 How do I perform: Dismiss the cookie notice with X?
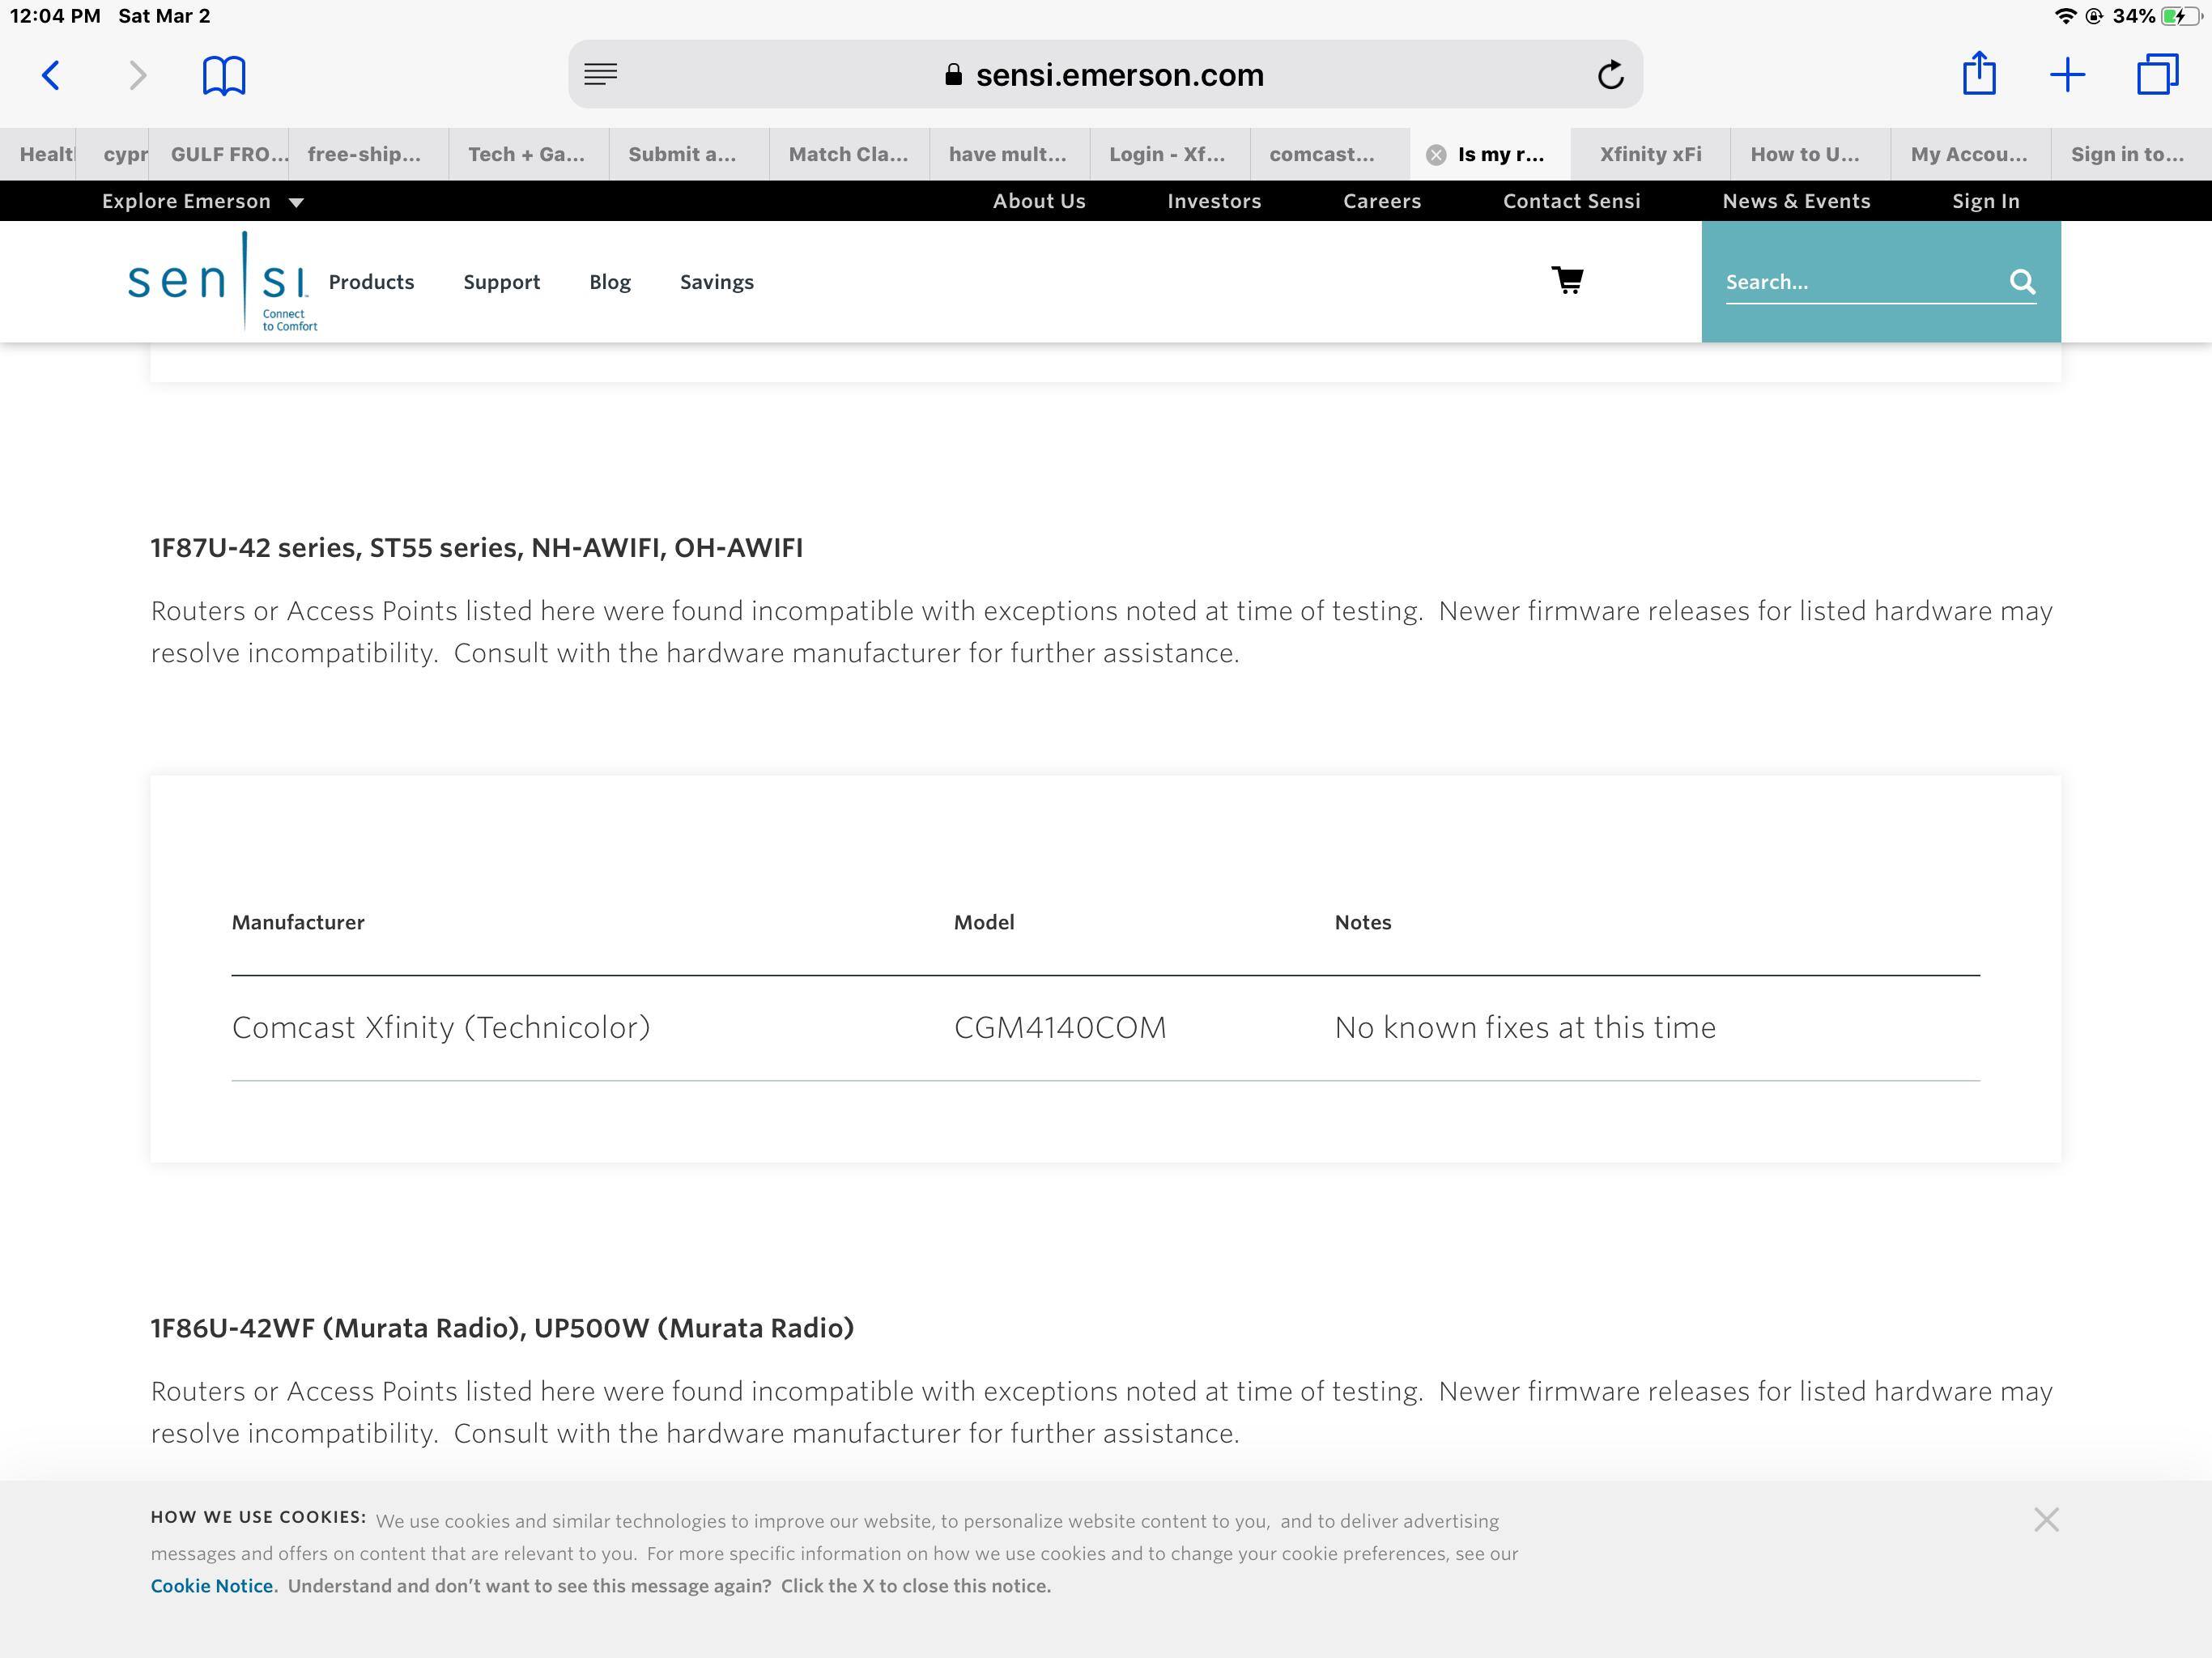tap(2046, 1520)
